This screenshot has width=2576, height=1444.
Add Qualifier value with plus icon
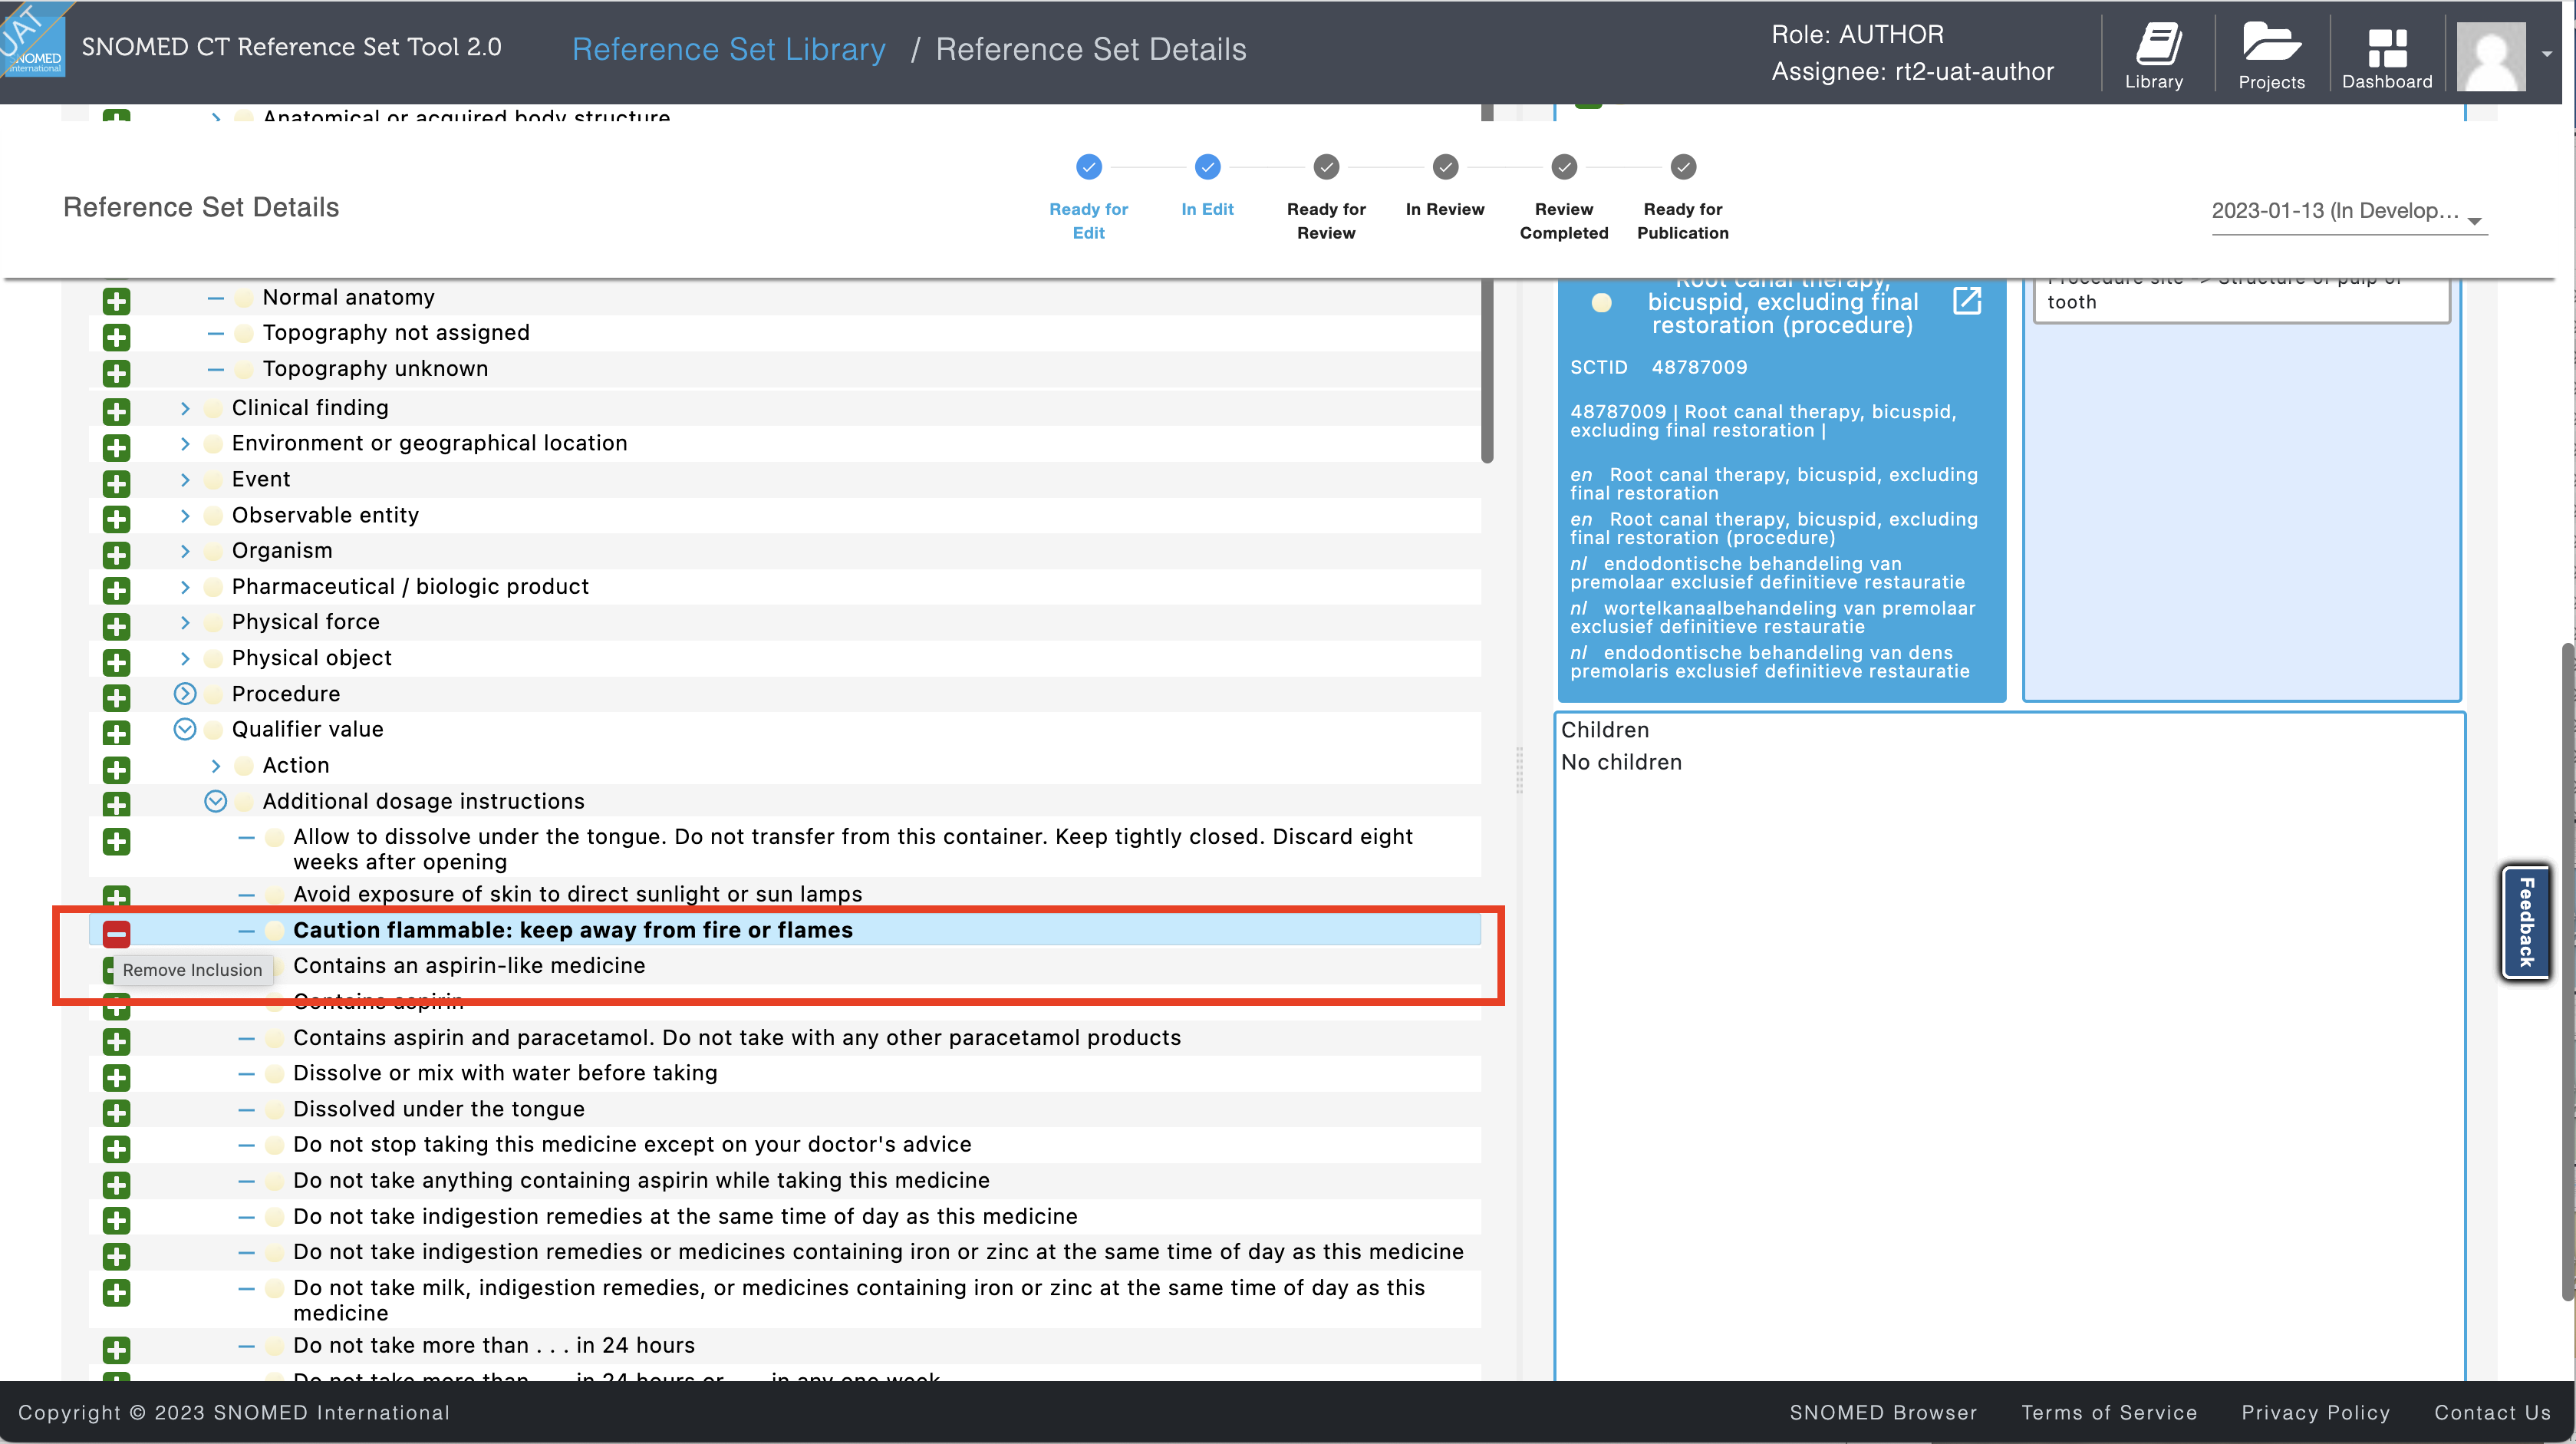(x=116, y=733)
